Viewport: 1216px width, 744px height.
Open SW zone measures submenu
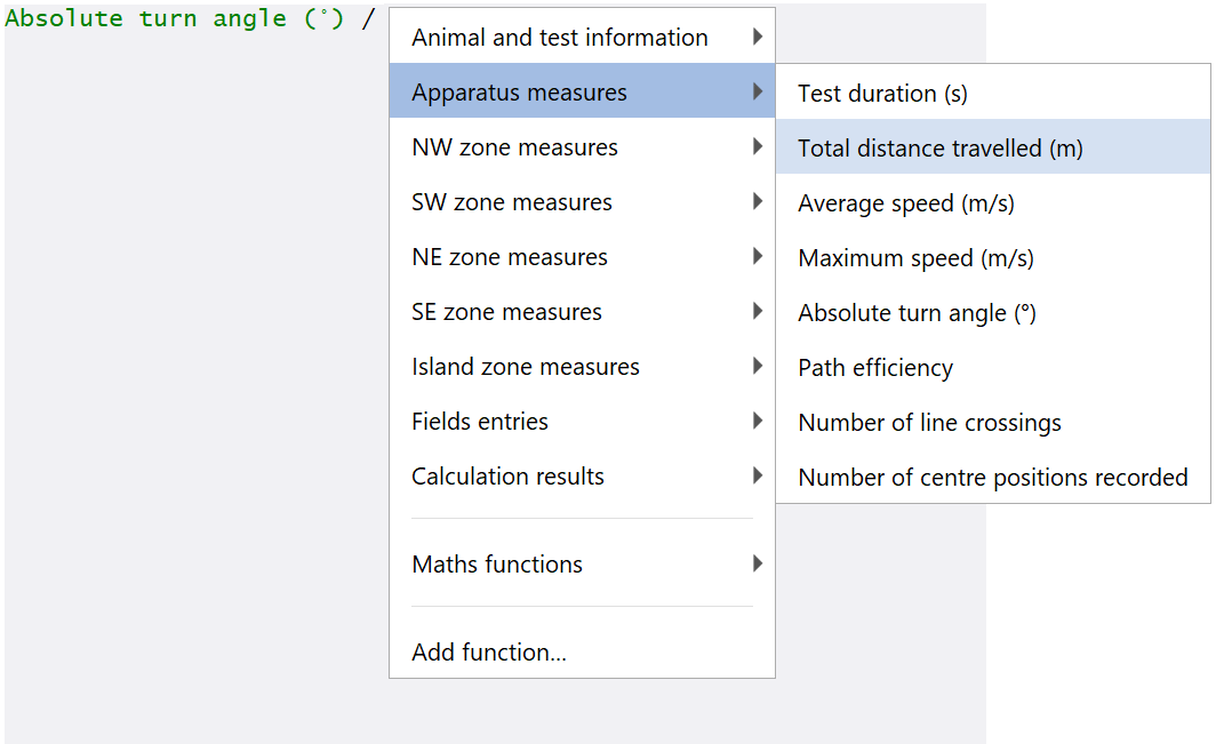click(582, 202)
